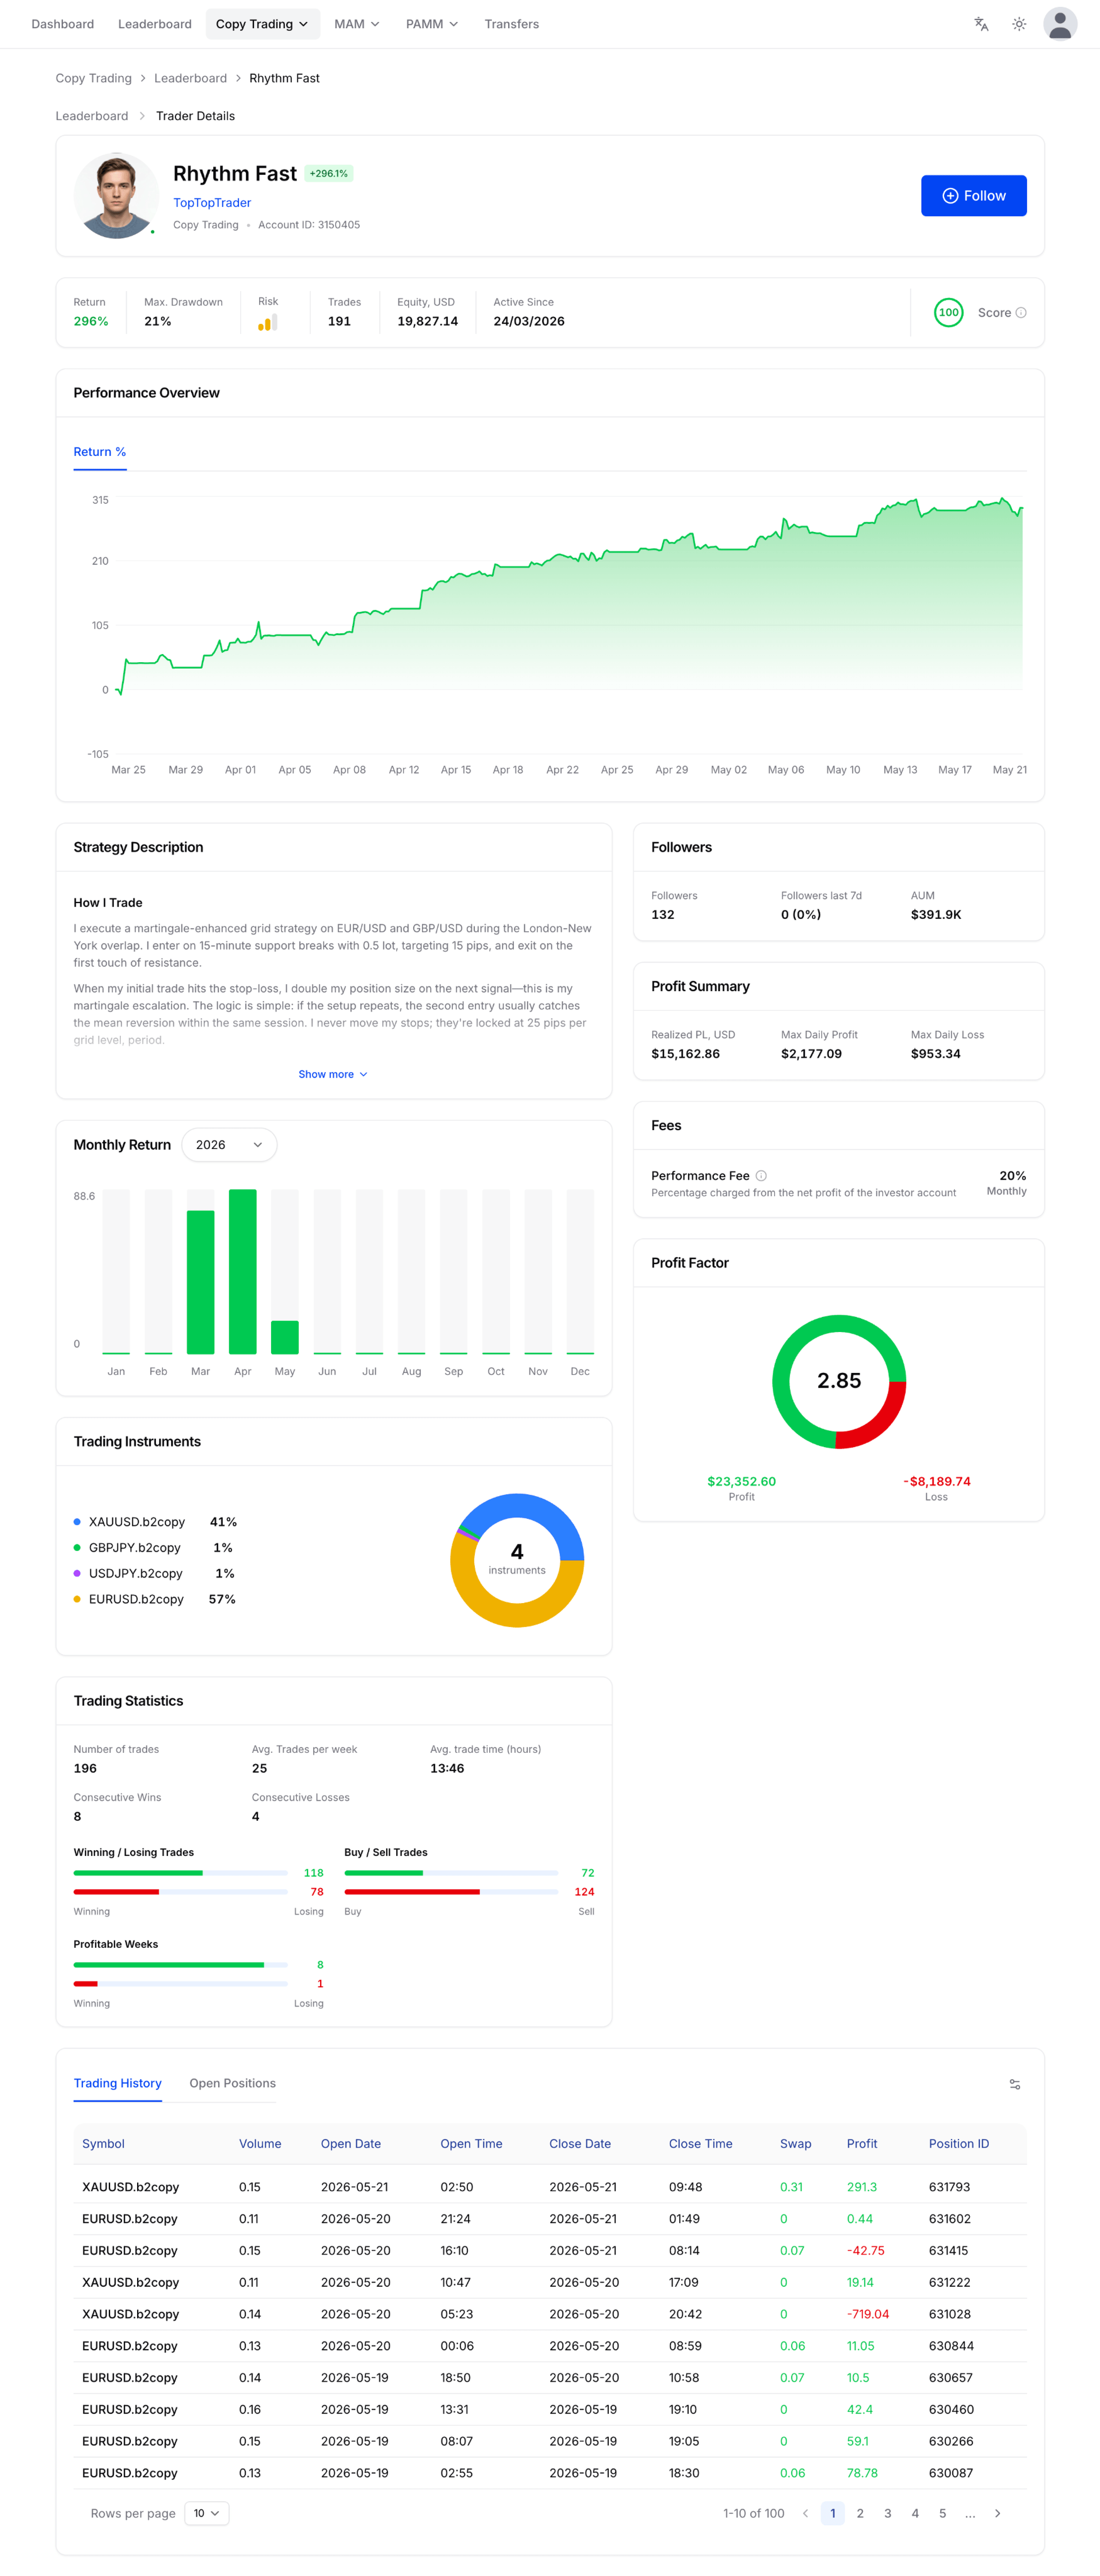Click current page 1 in pagination
Viewport: 1100px width, 2576px height.
tap(833, 2513)
